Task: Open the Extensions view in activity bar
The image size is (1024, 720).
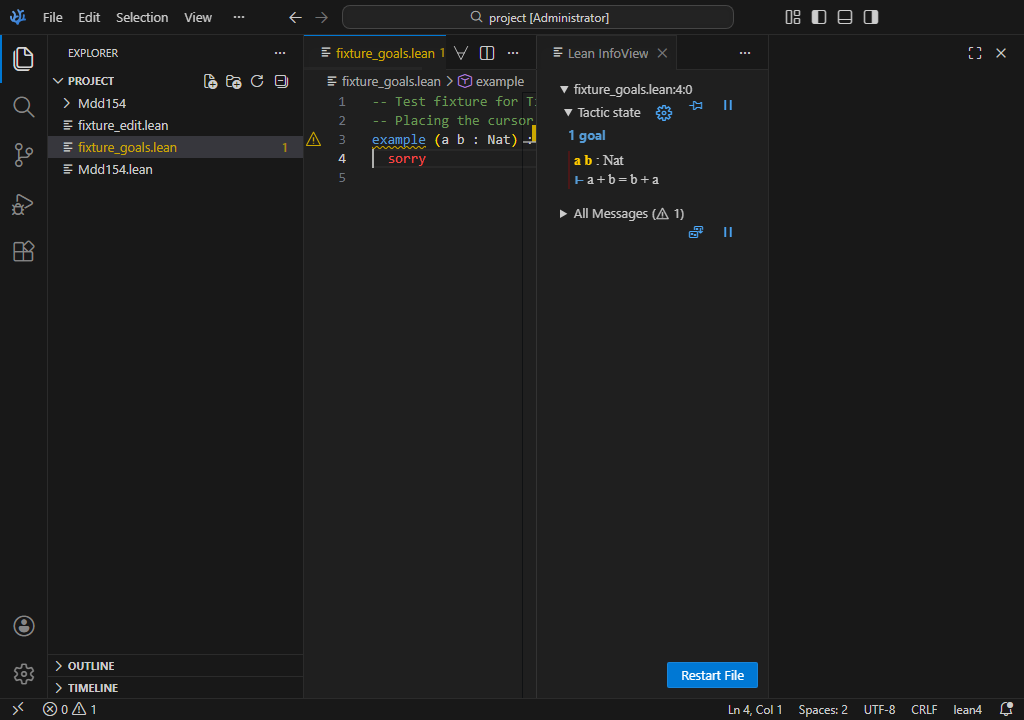Action: coord(23,252)
